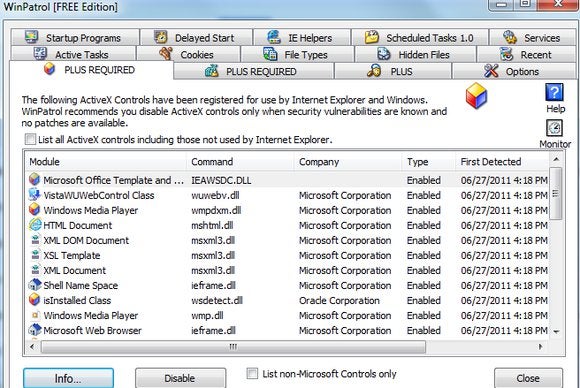The height and width of the screenshot is (388, 580).
Task: Open the Hidden Files tab
Action: pyautogui.click(x=415, y=54)
